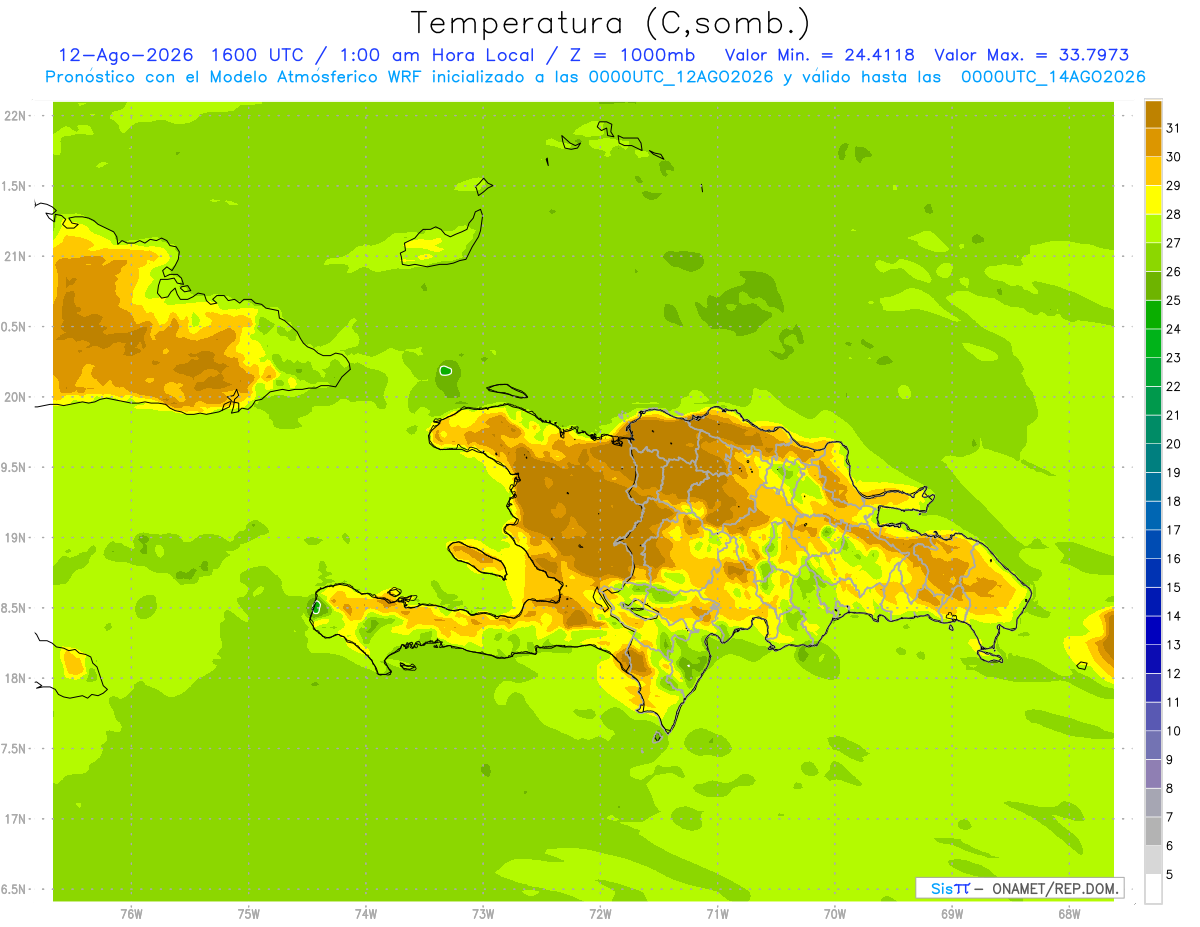Click color scale value 5

[1170, 874]
